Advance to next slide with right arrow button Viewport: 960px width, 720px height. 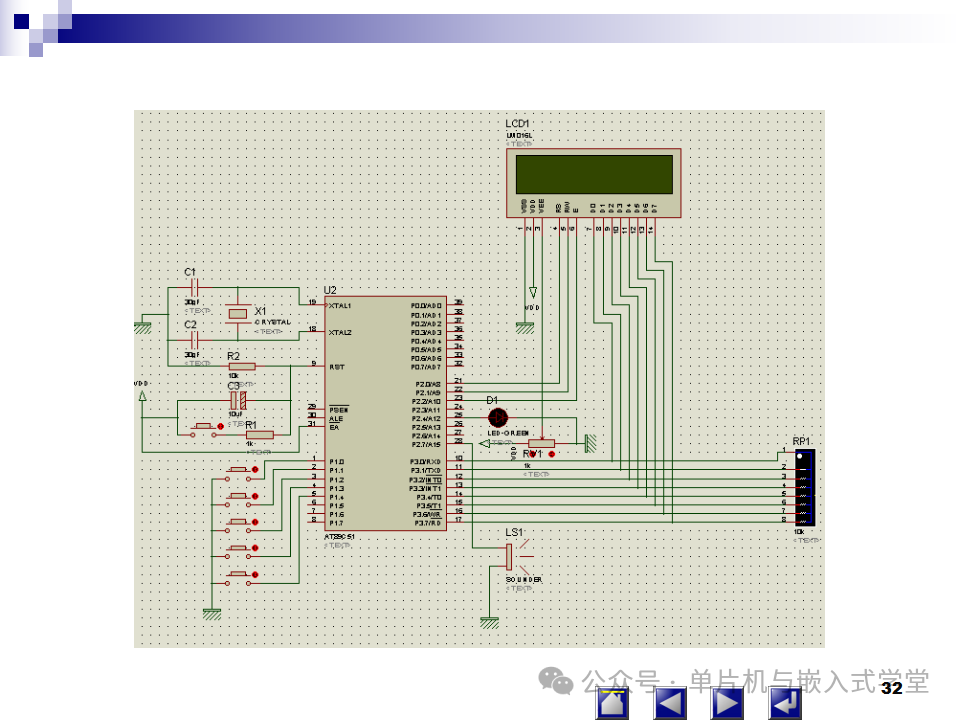tap(727, 703)
